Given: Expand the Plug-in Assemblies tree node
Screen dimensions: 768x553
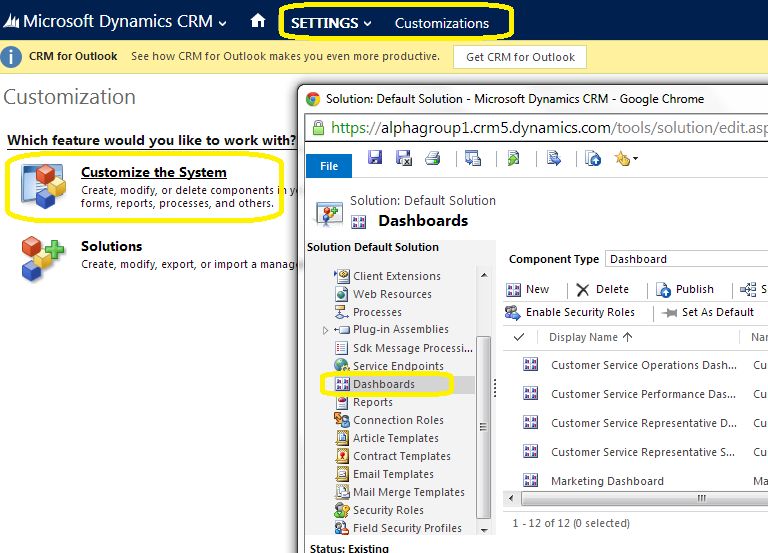Looking at the screenshot, I should 325,330.
